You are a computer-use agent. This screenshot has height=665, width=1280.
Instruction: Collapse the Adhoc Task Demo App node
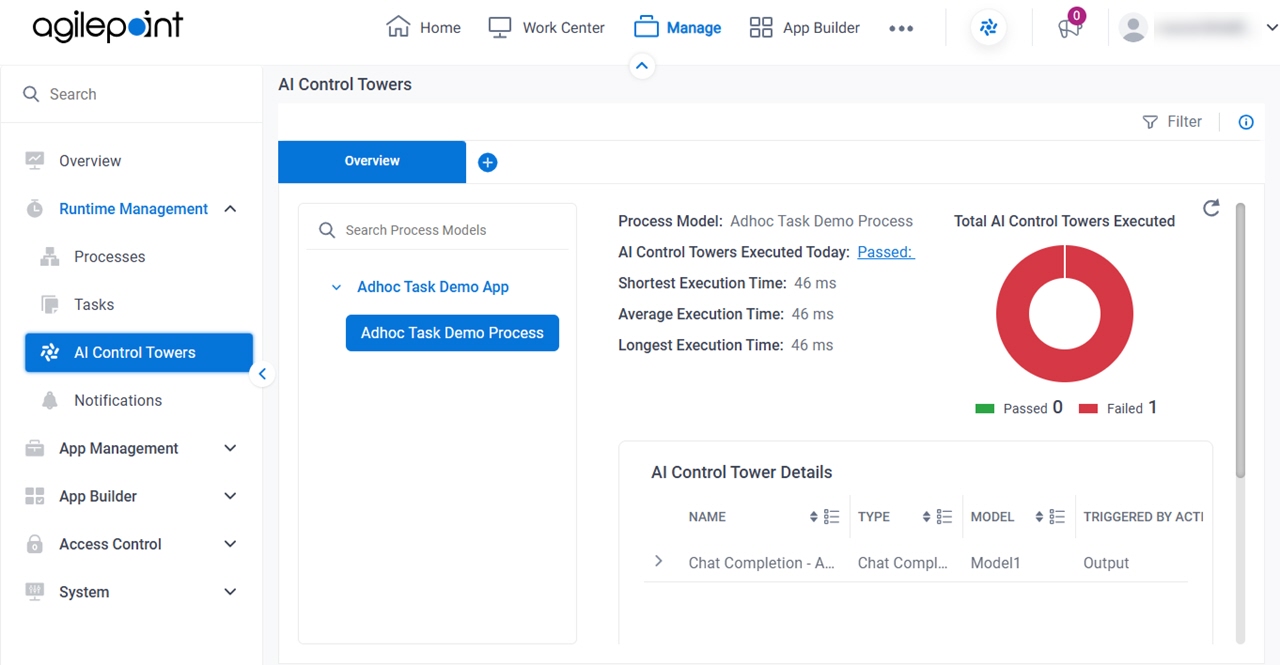pos(336,287)
